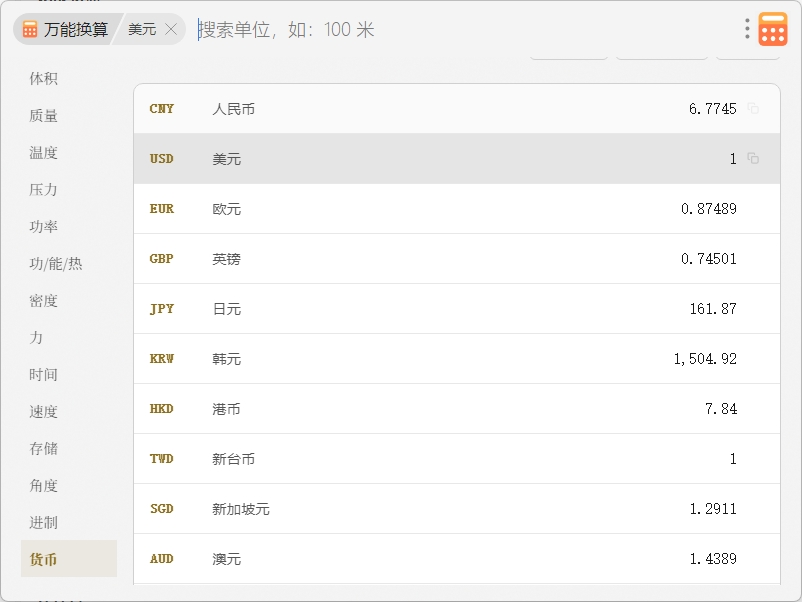Viewport: 802px width, 602px height.
Task: Click the HKD value 7.84
Action: tap(721, 409)
